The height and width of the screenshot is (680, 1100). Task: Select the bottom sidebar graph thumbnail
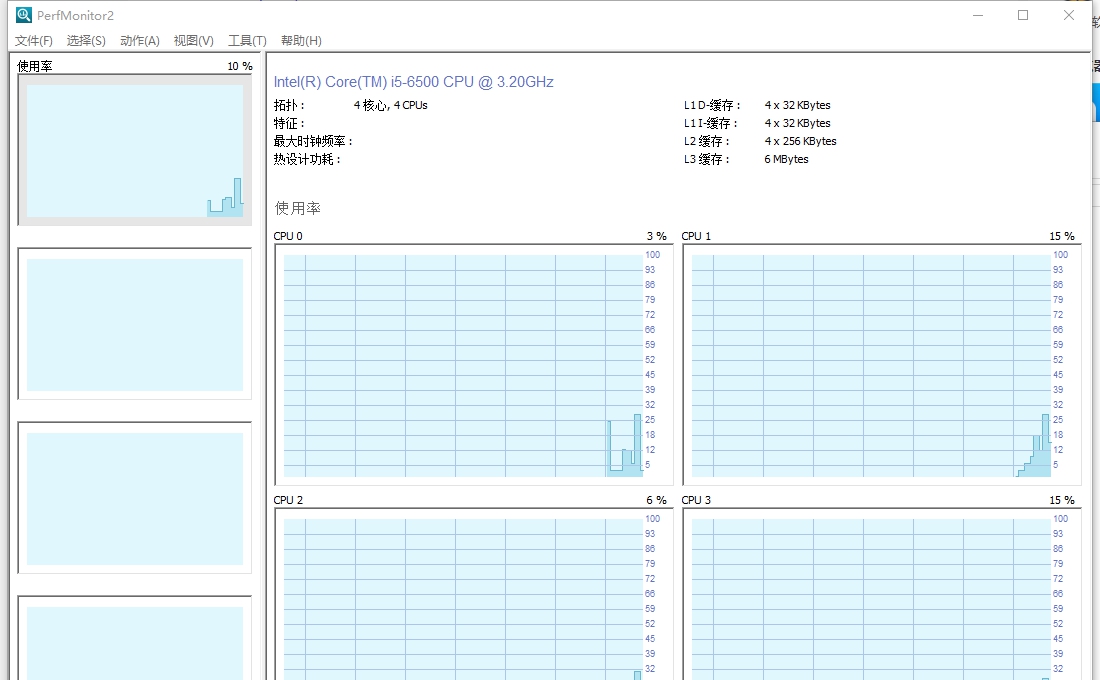[x=136, y=642]
